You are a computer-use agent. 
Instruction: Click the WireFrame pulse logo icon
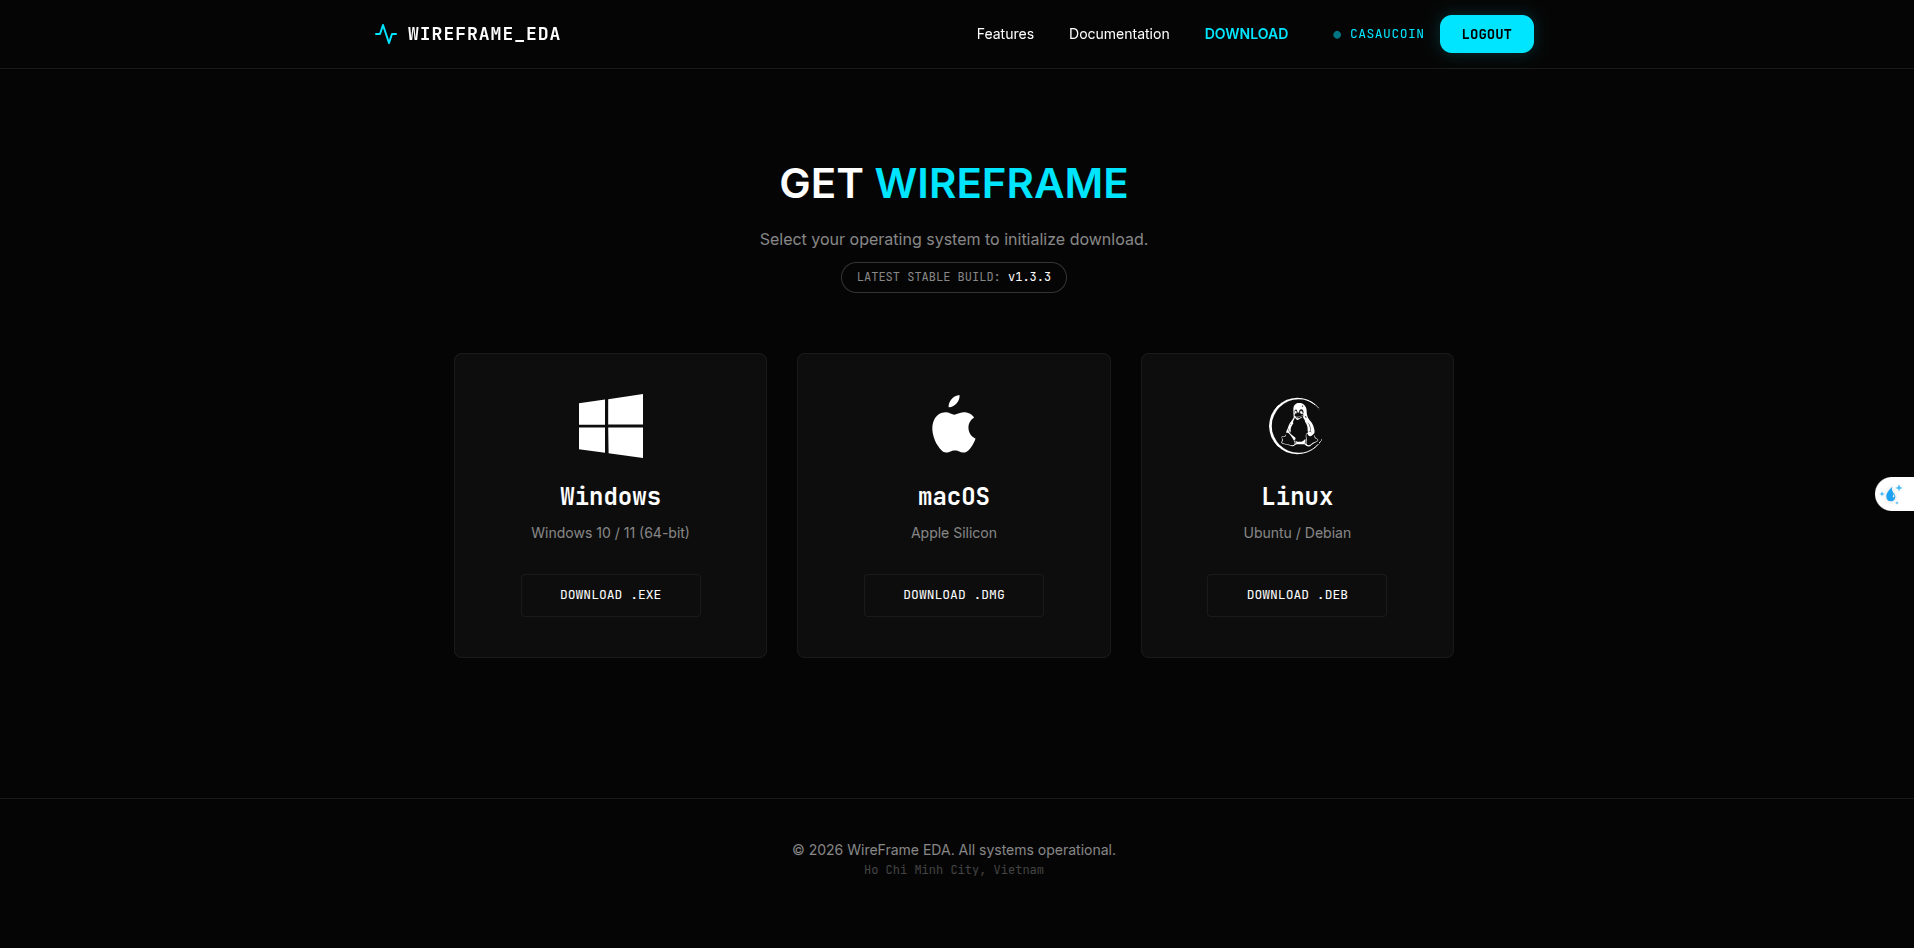(386, 34)
